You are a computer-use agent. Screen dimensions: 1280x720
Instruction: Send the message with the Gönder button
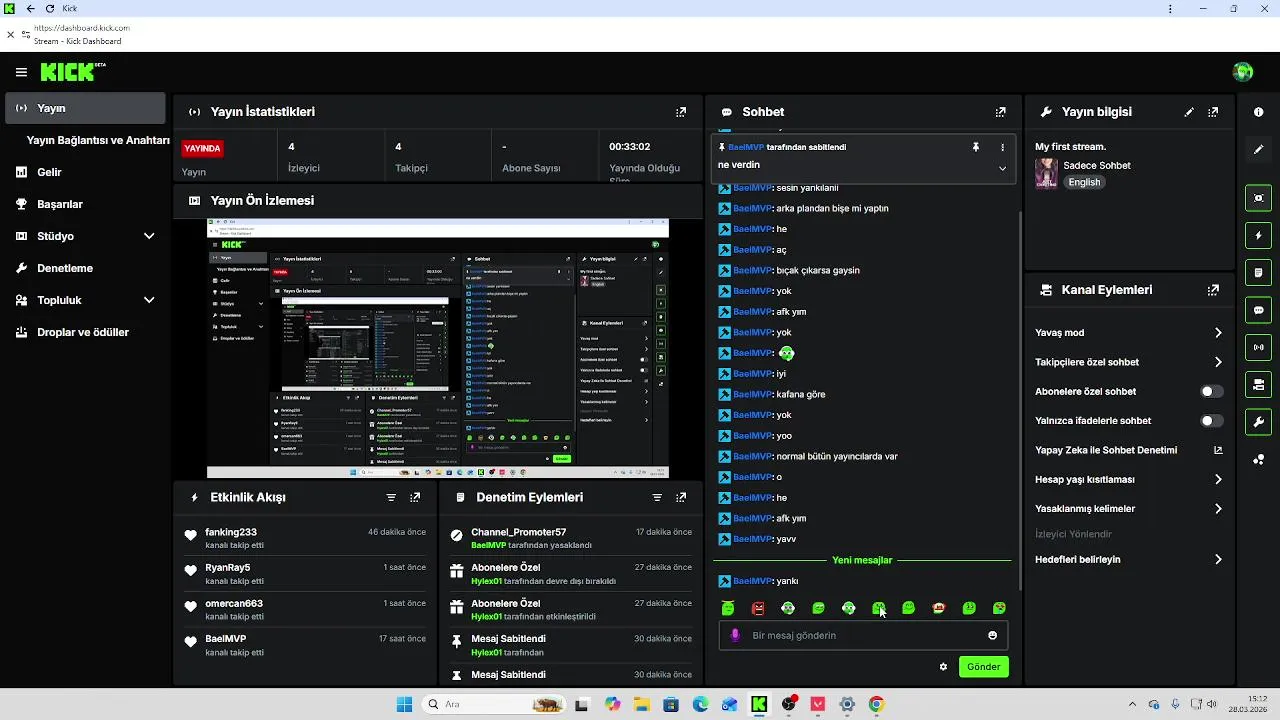point(983,666)
